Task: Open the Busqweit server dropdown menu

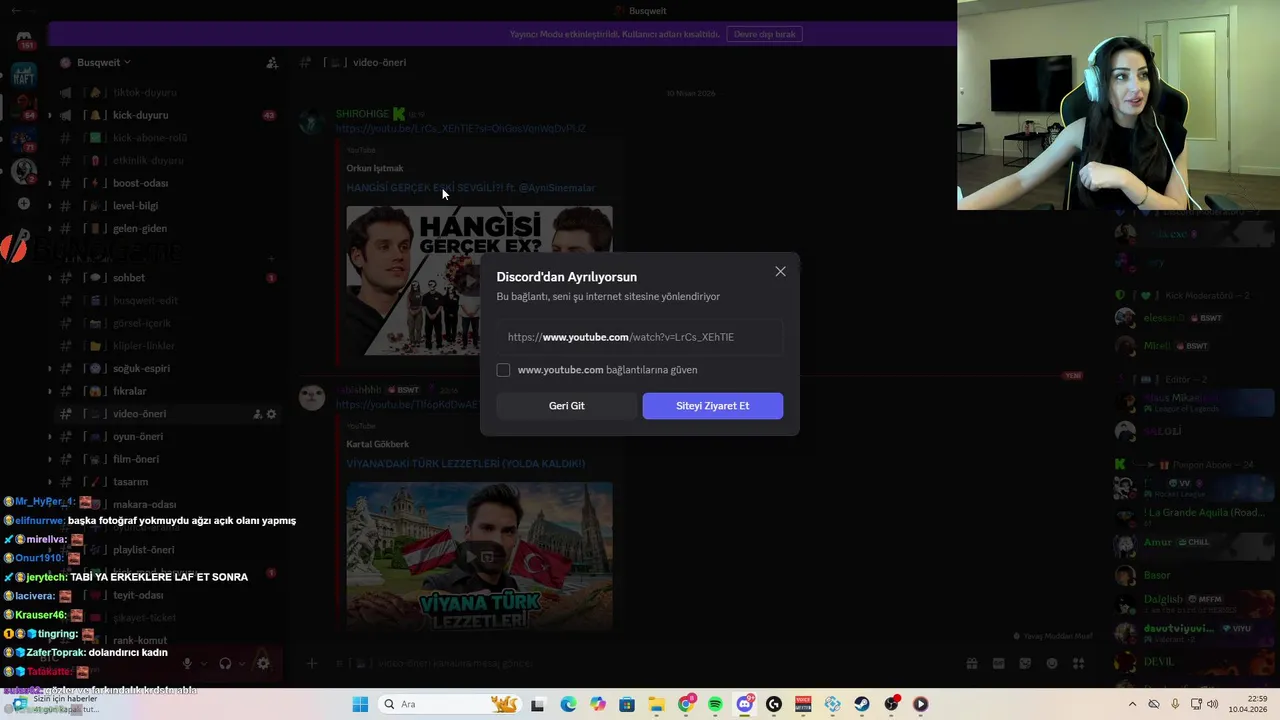Action: coord(104,62)
